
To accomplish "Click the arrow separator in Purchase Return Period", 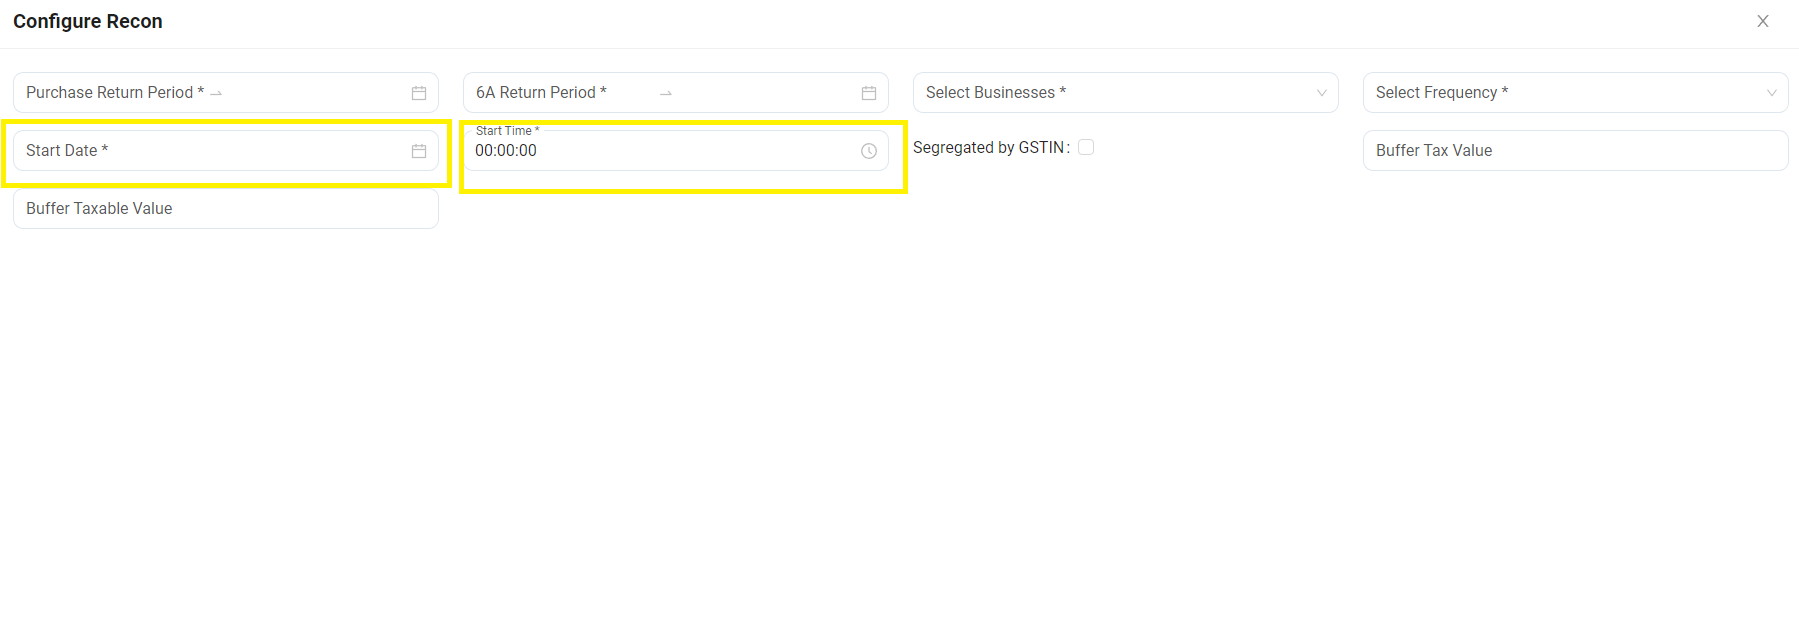I will click(x=216, y=93).
